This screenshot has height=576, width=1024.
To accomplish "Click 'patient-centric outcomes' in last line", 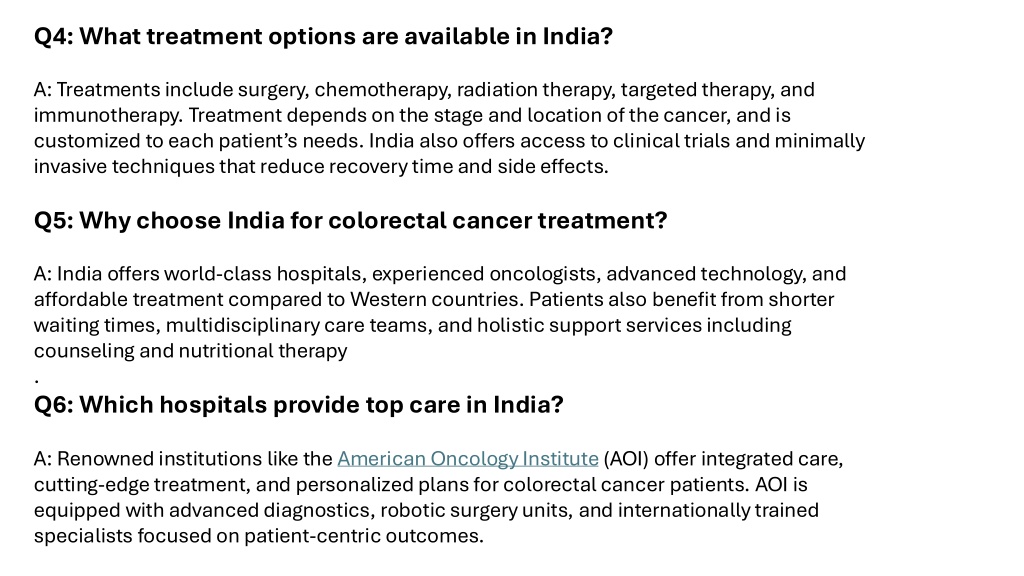I will (x=363, y=536).
